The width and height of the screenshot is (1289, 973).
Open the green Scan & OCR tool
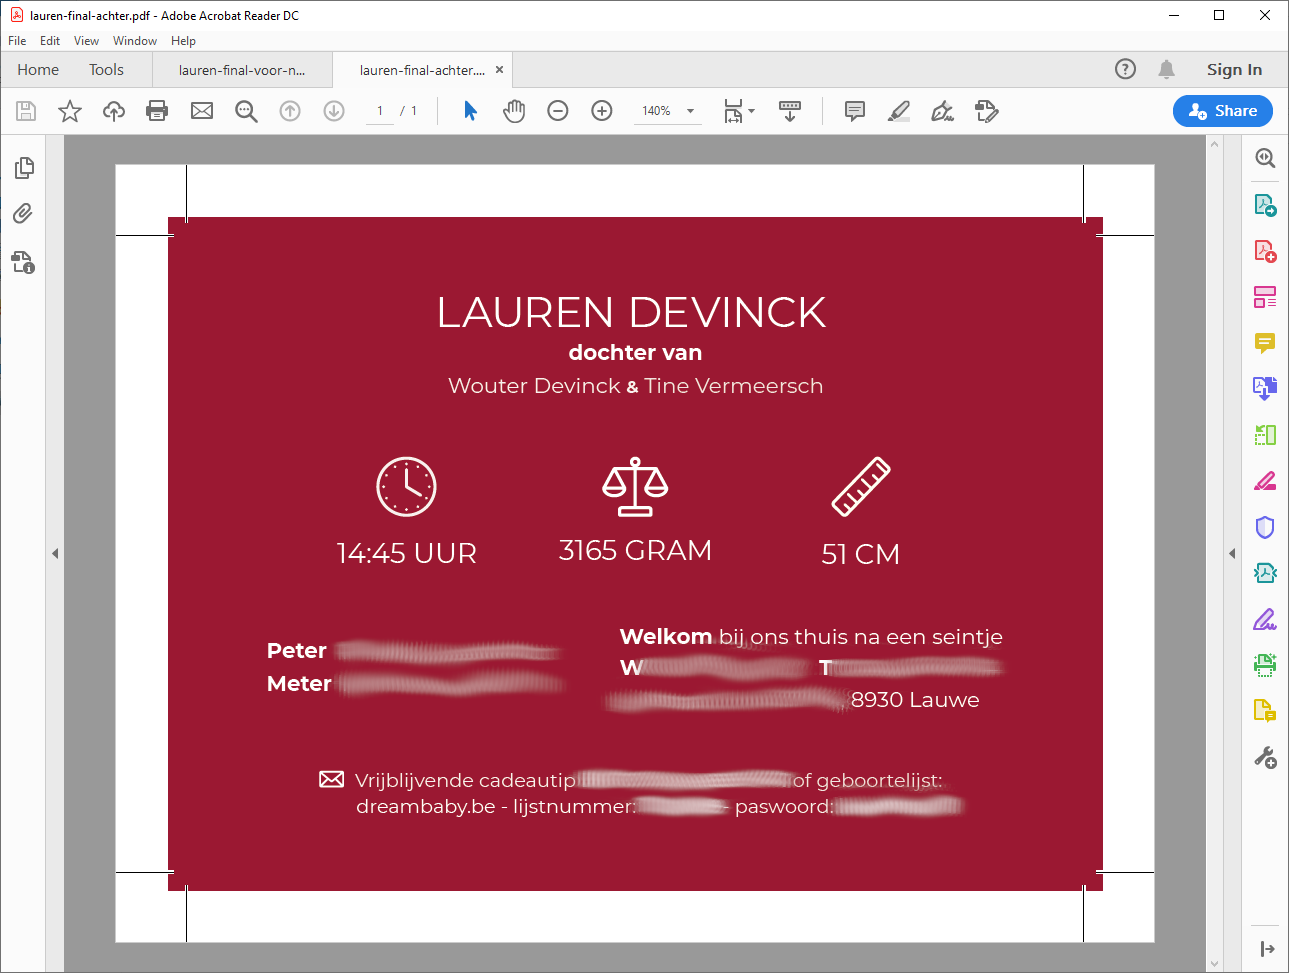pos(1265,664)
